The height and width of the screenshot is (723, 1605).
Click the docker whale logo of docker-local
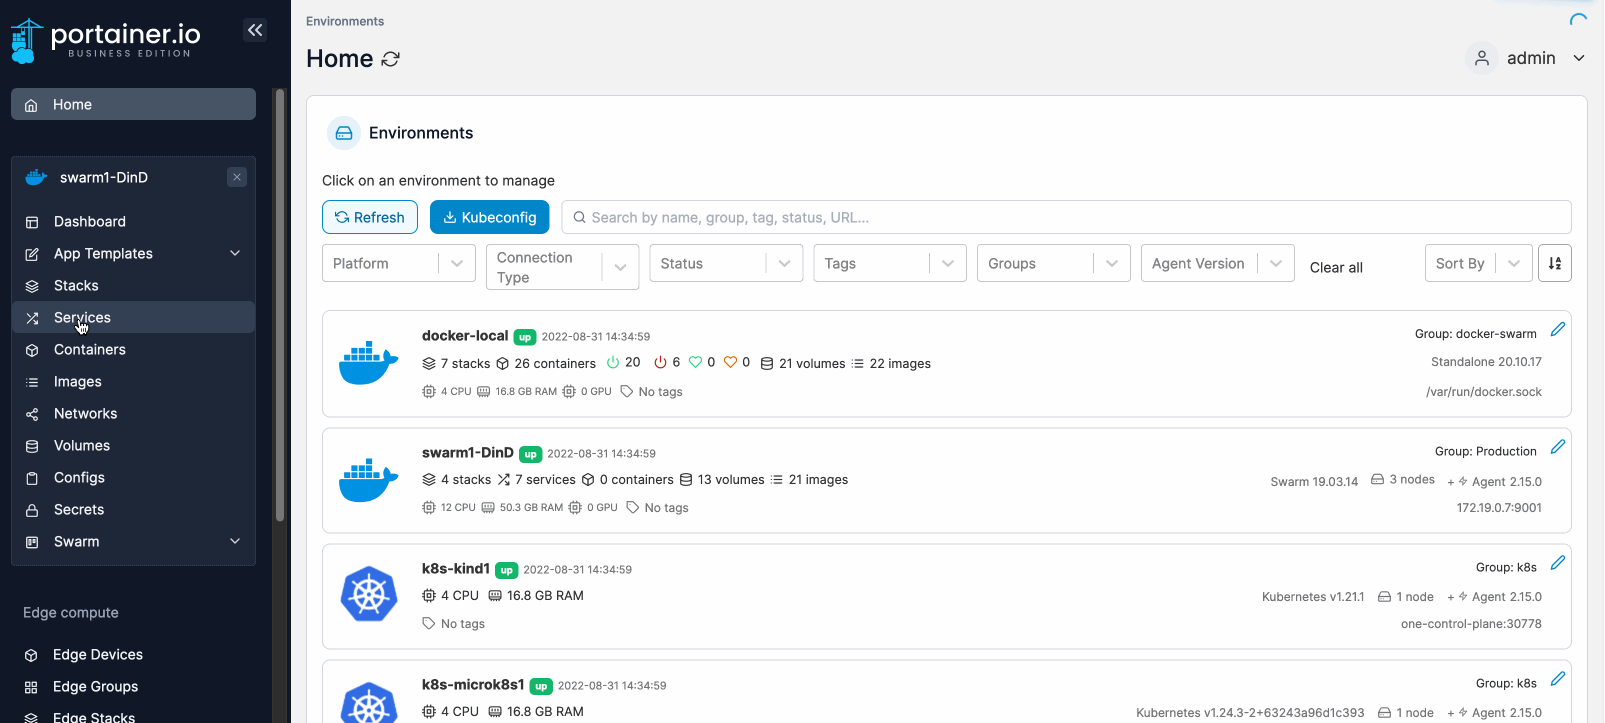pos(368,363)
